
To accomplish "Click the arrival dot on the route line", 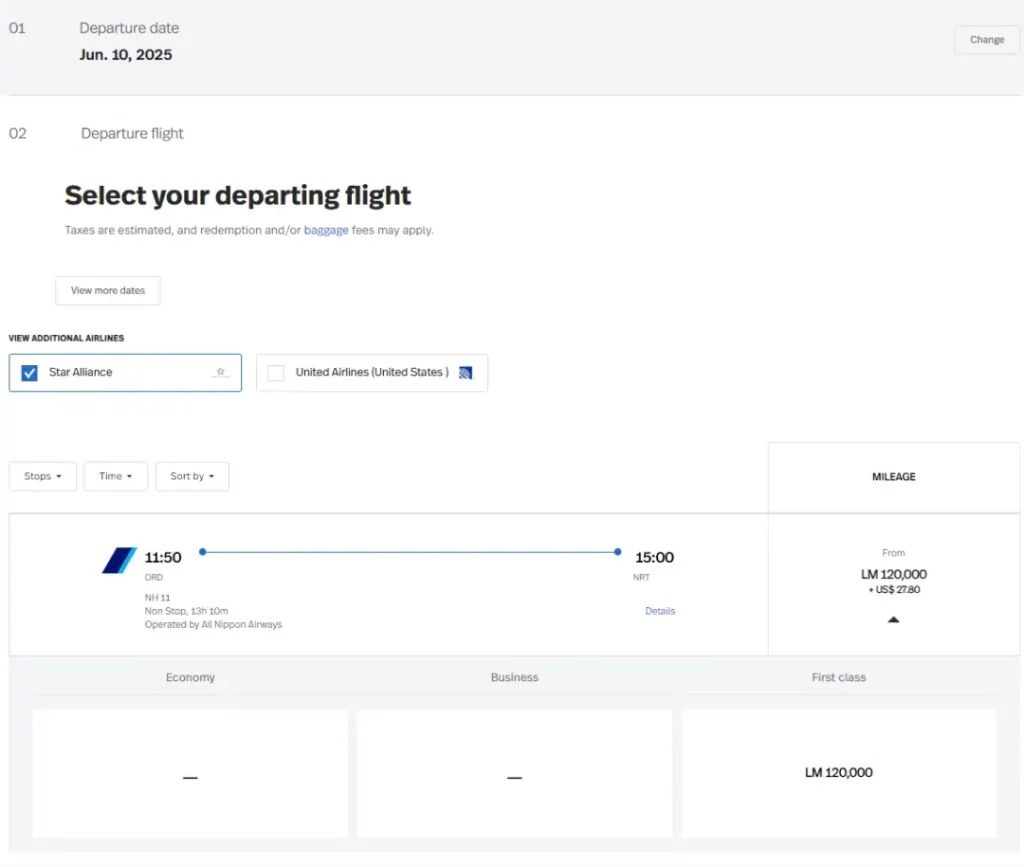I will pos(618,551).
